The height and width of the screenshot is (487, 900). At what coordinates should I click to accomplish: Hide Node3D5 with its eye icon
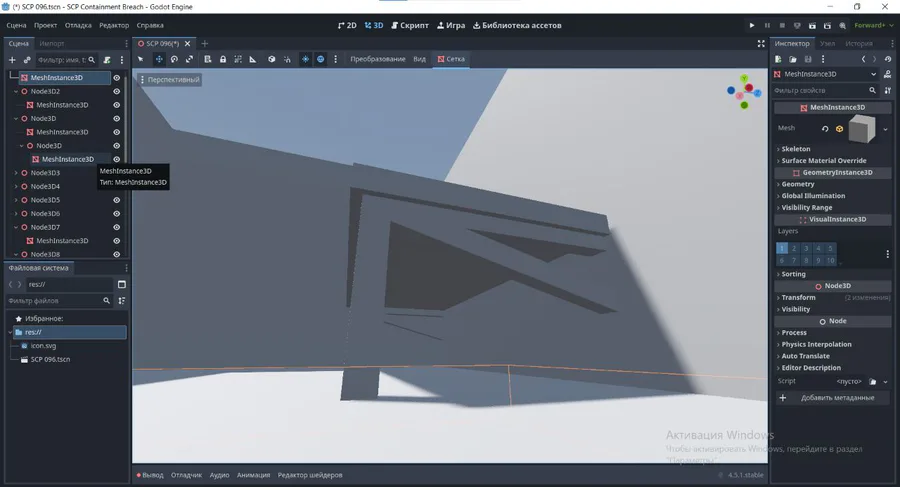[117, 200]
